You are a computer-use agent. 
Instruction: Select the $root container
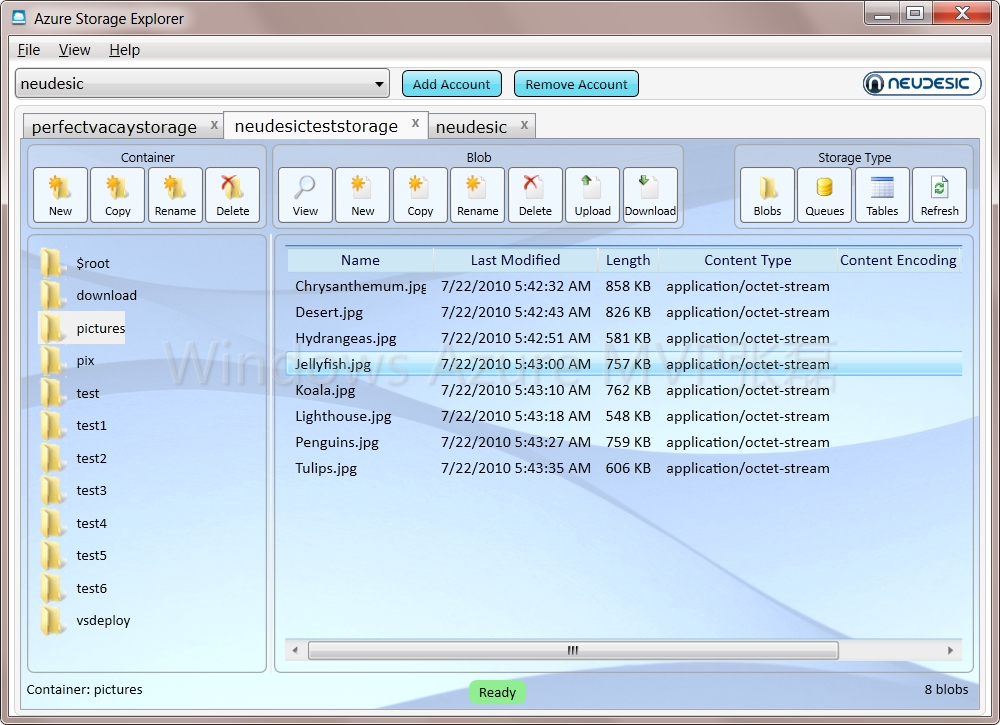coord(75,263)
